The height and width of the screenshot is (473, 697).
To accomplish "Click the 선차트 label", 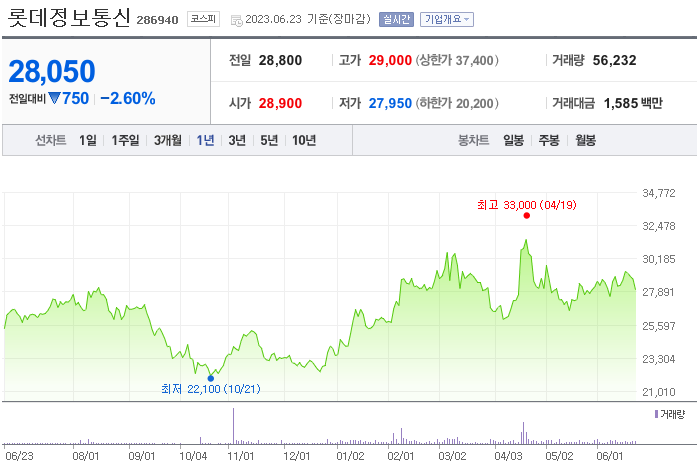I will click(x=51, y=140).
